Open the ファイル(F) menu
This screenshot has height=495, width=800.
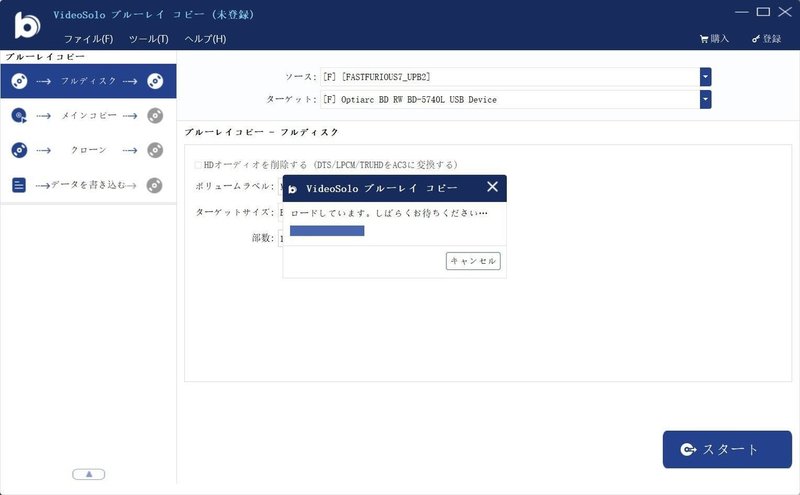(88, 39)
